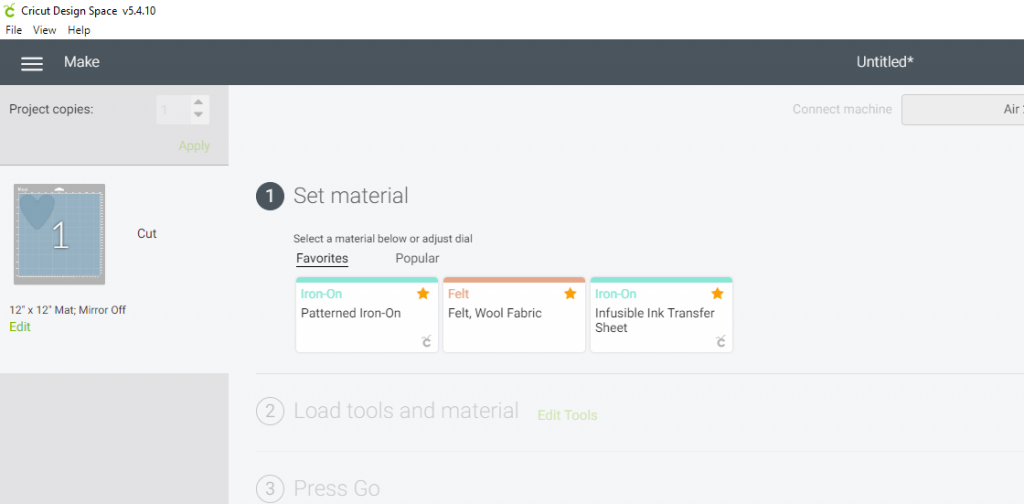Unfavorite star on Felt, Wool Fabric card

tap(570, 294)
